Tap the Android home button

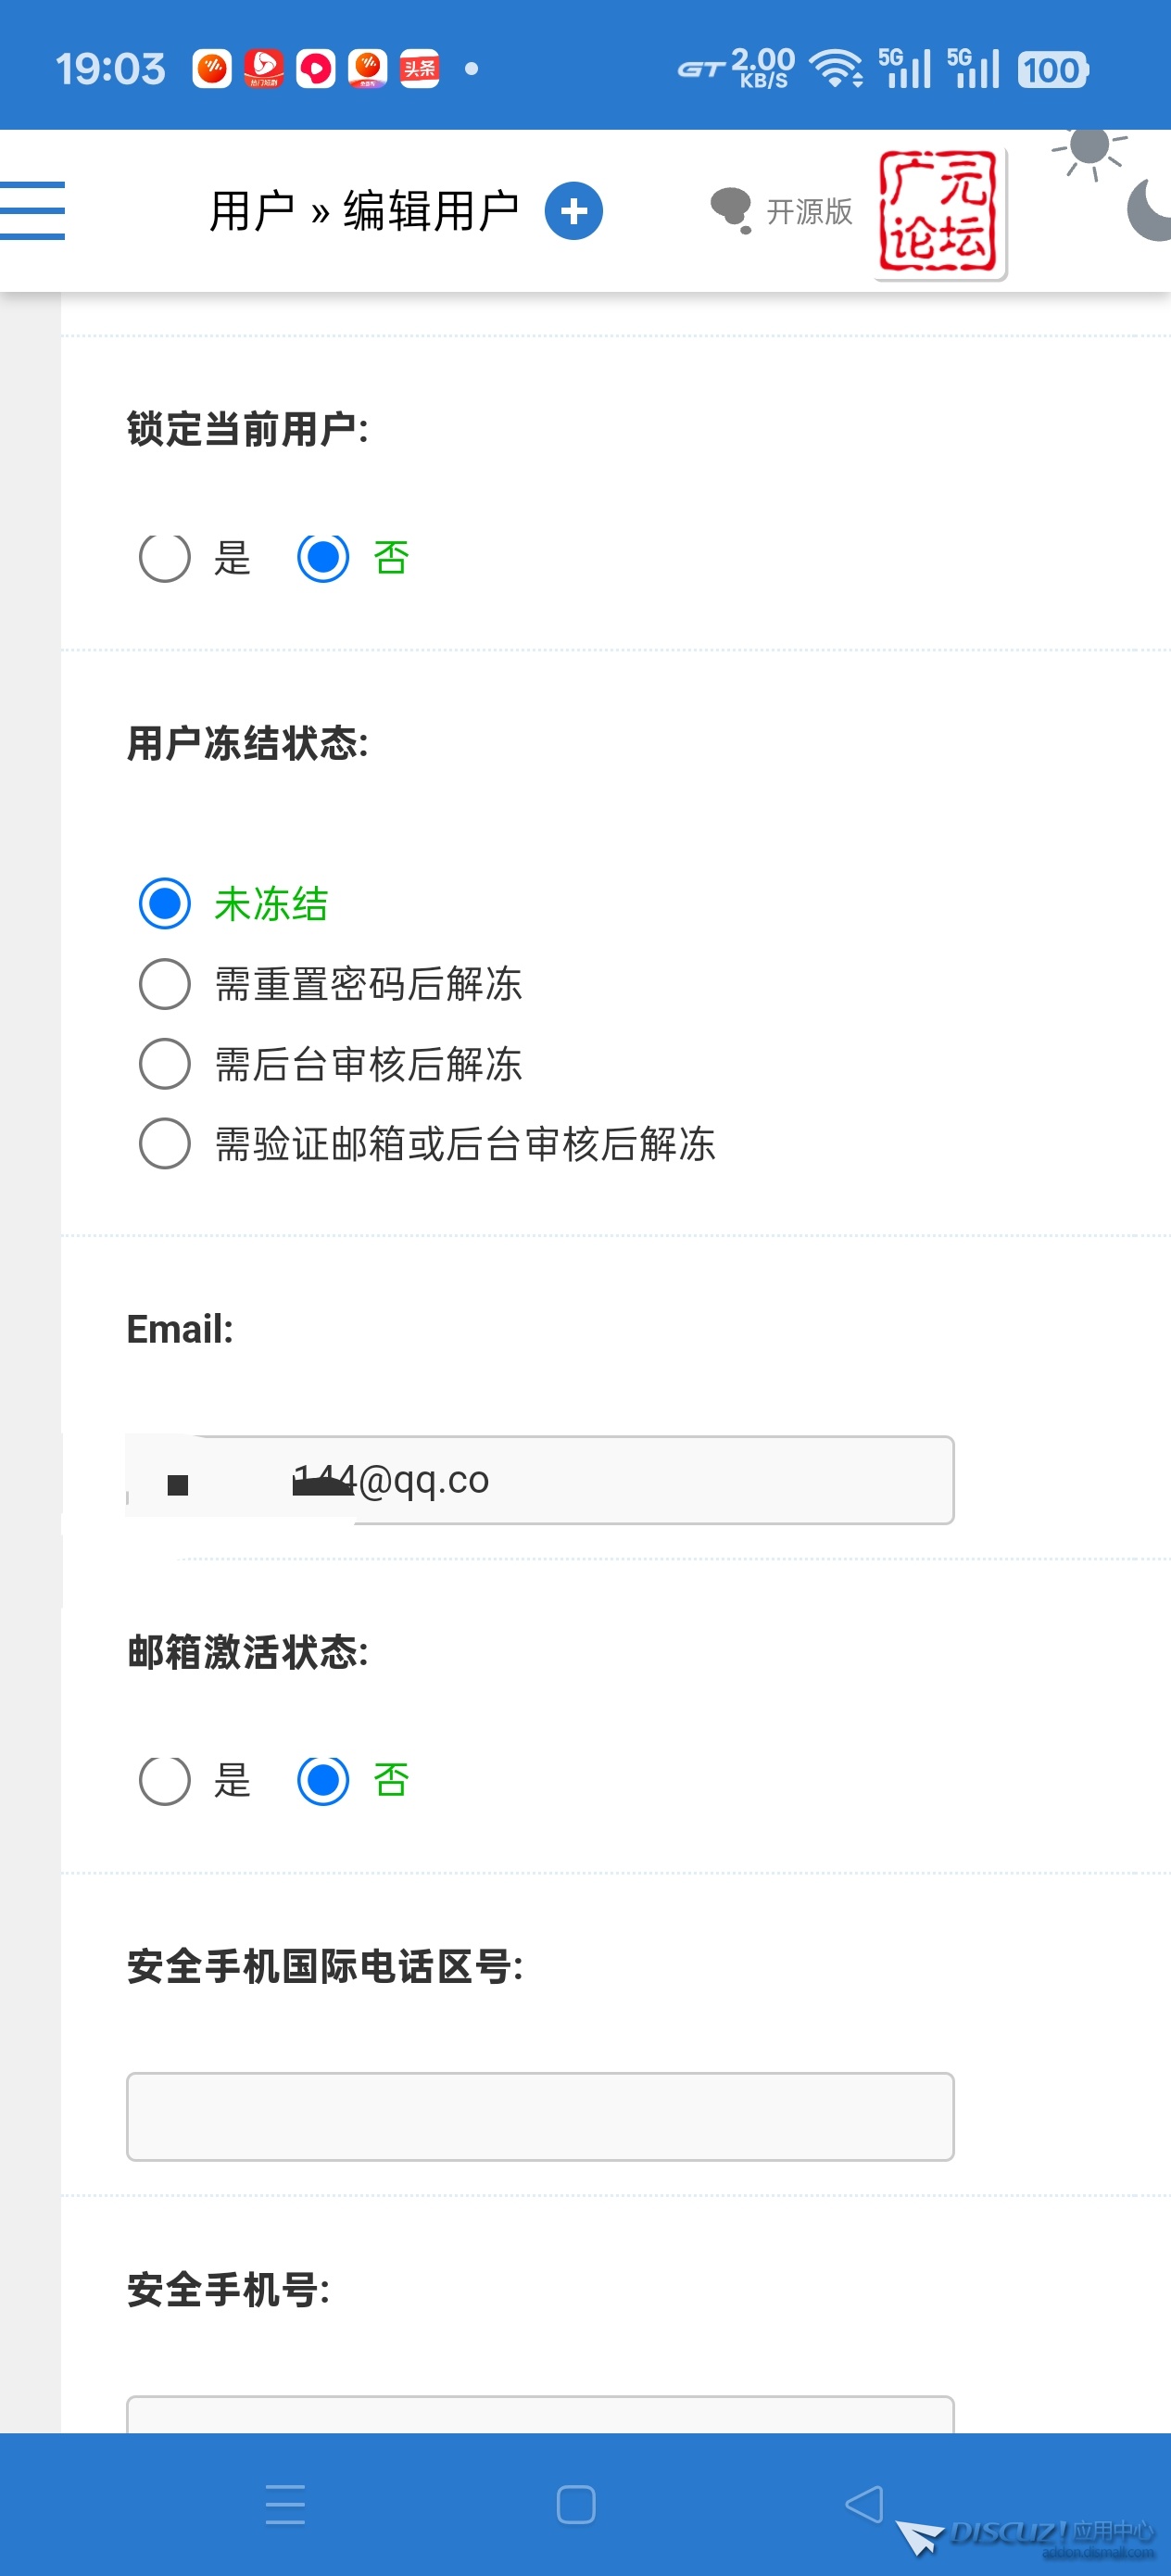pyautogui.click(x=576, y=2504)
